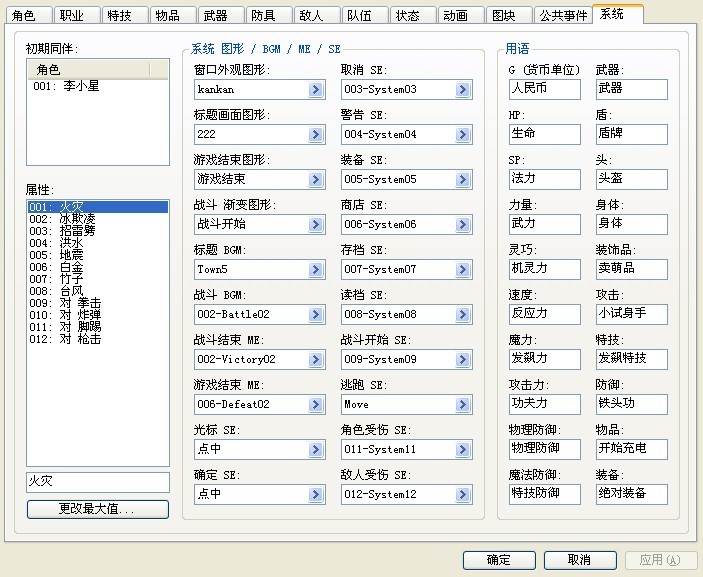Select attribute 004: 洪水
This screenshot has width=703, height=577.
tap(98, 243)
